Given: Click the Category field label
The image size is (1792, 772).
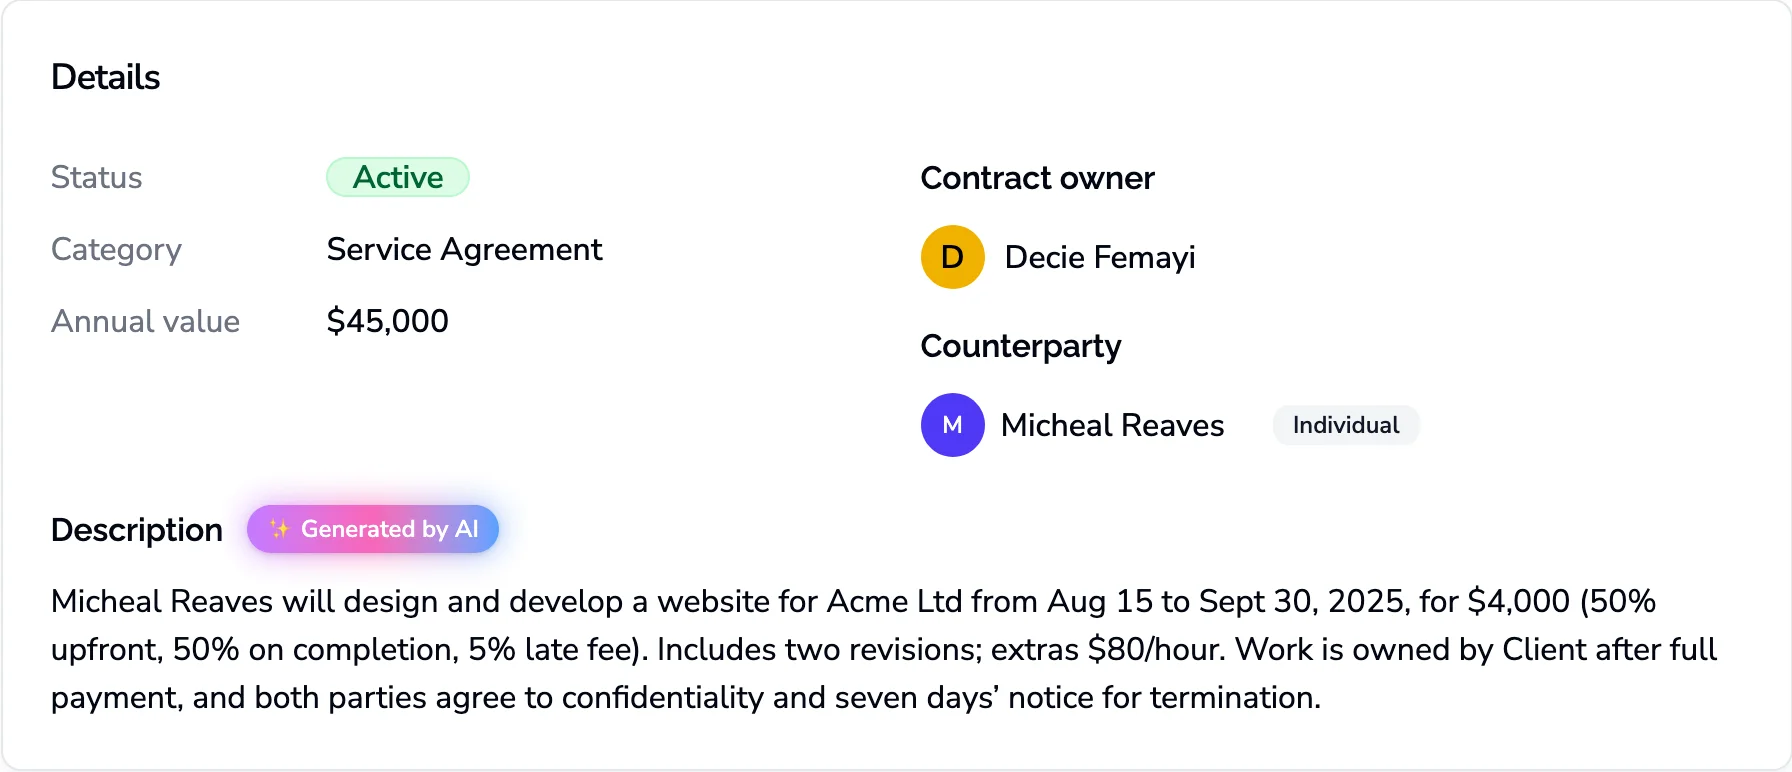Looking at the screenshot, I should coord(116,249).
